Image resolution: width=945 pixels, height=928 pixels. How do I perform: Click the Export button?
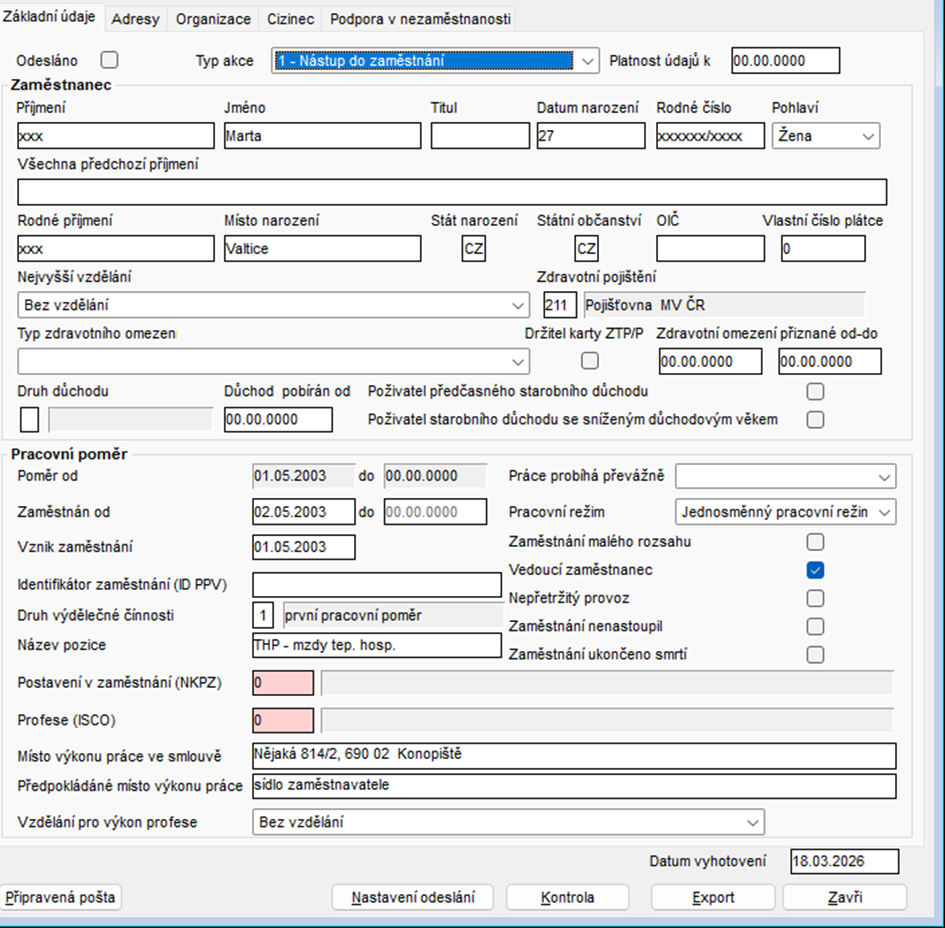(x=713, y=898)
